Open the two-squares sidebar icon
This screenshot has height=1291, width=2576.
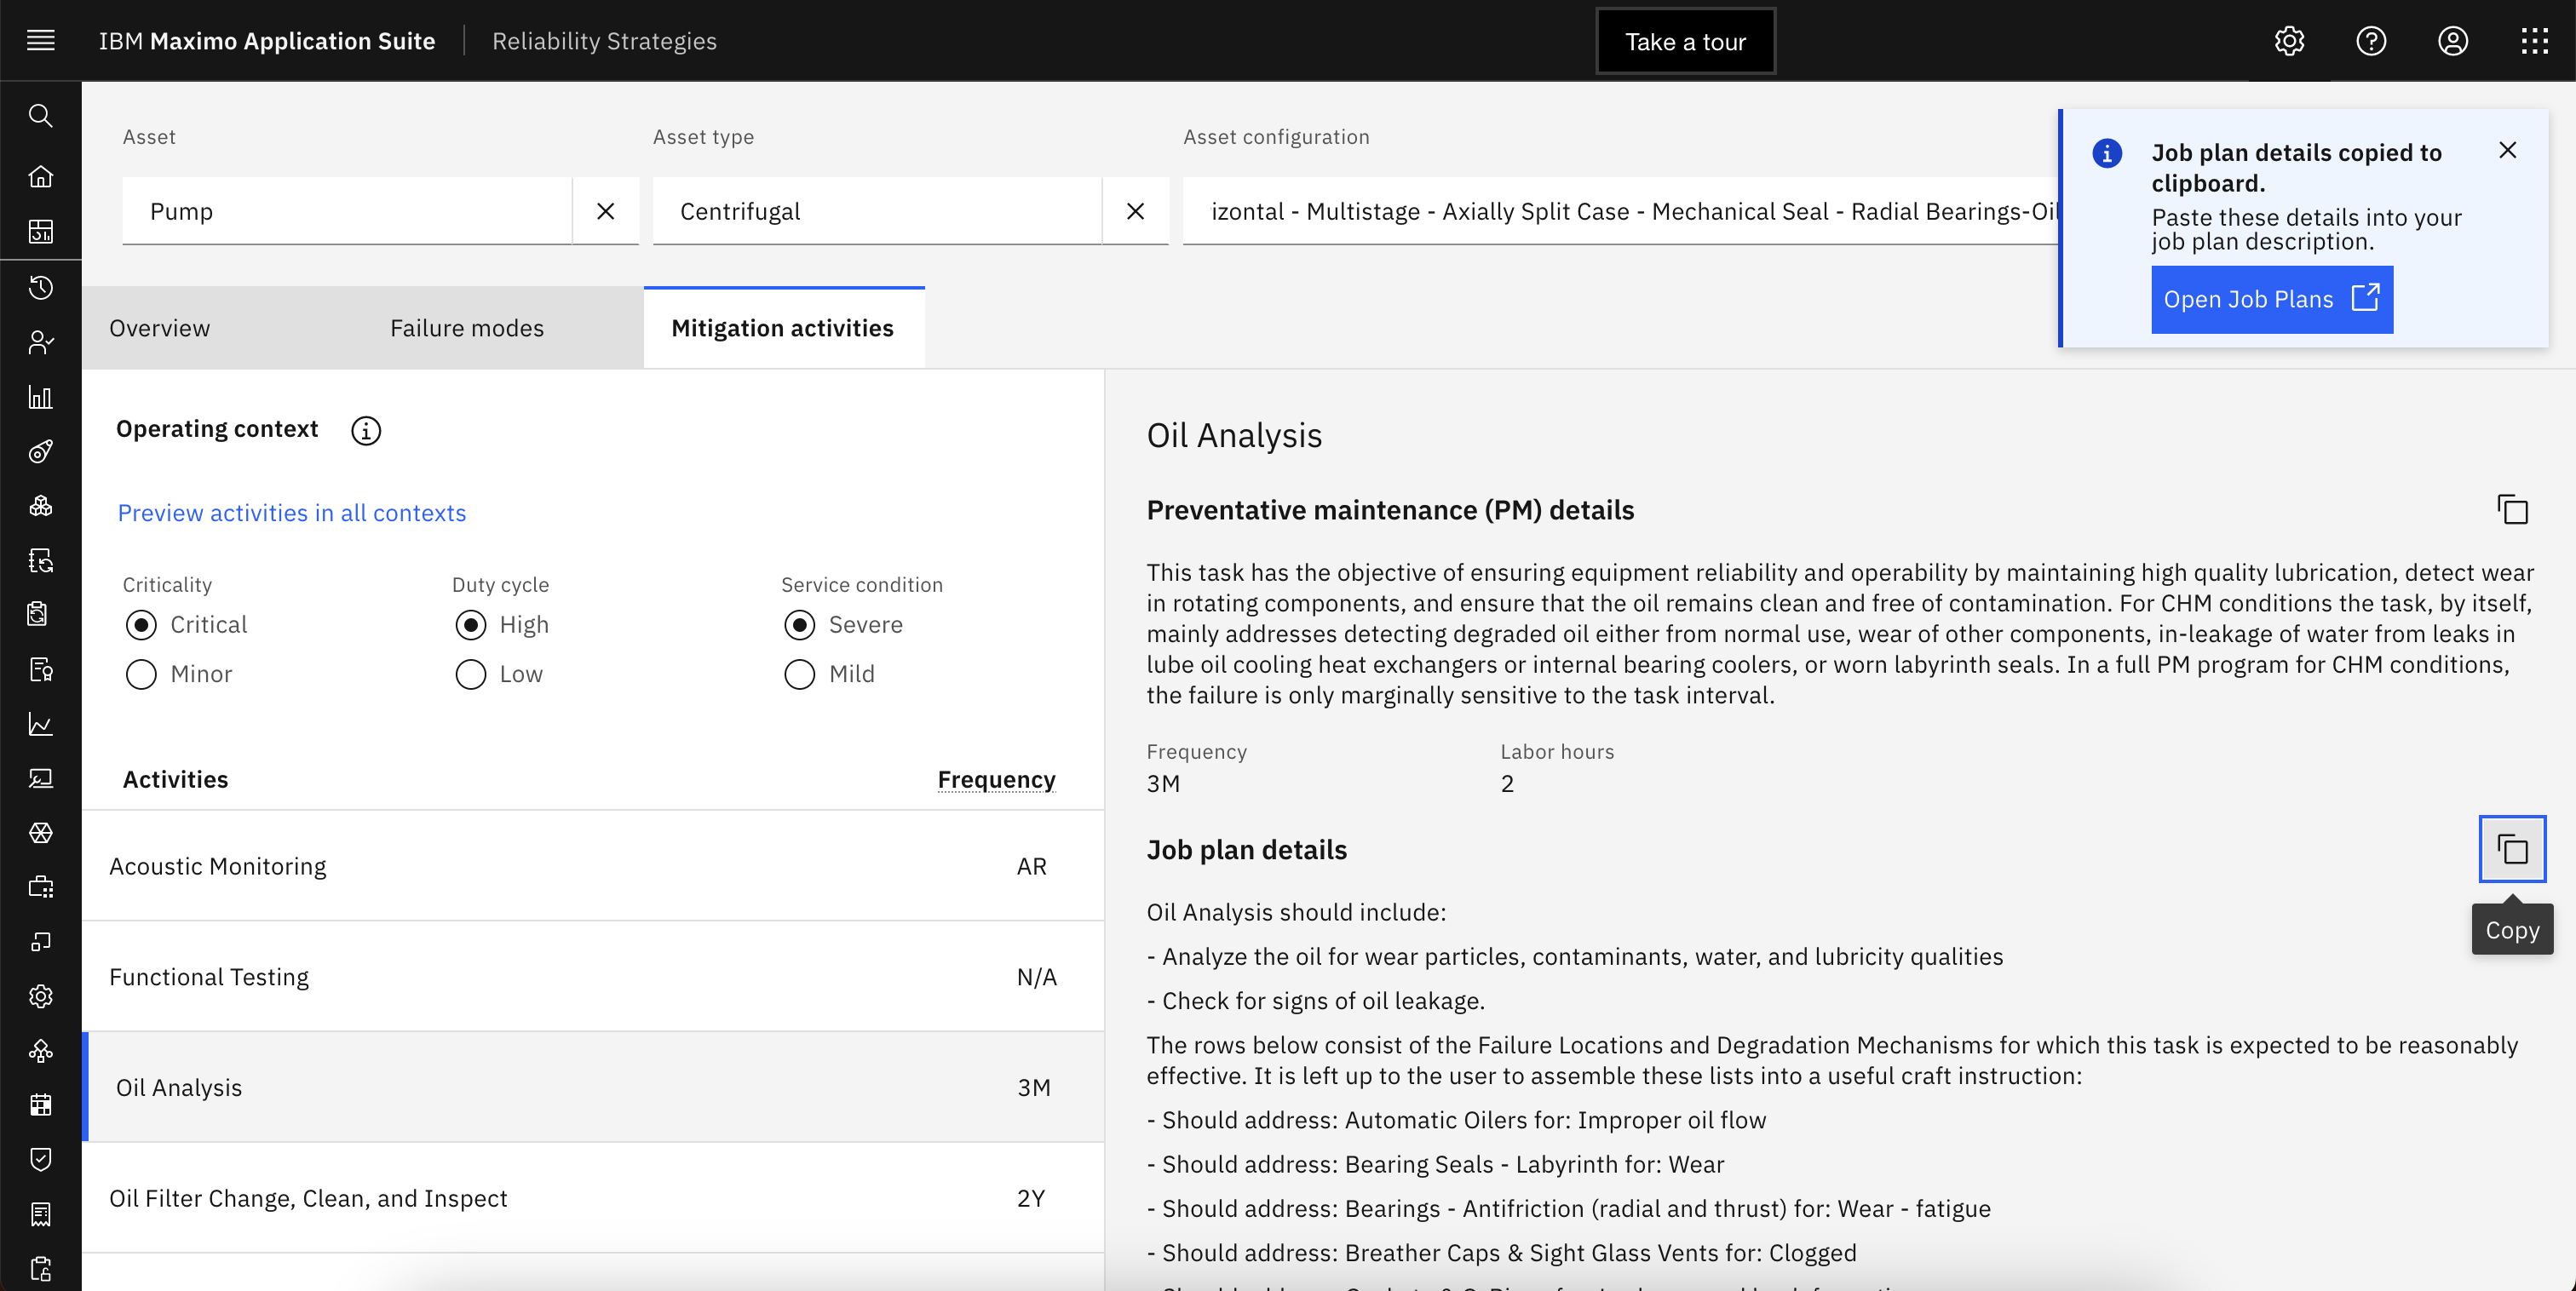point(40,942)
